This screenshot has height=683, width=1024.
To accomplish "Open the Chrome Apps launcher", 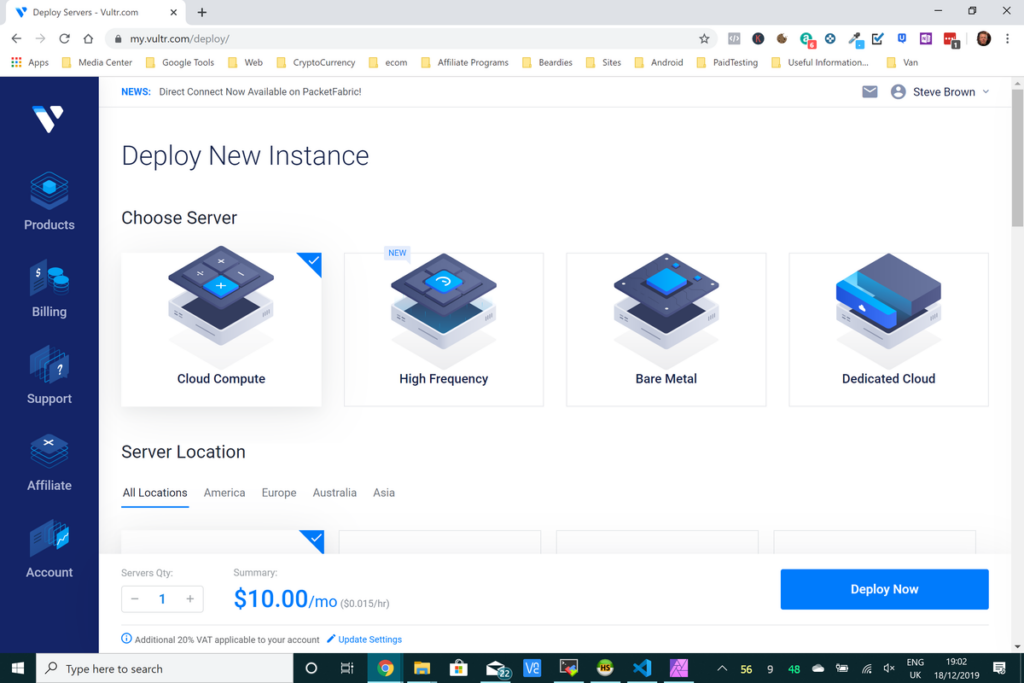I will 29,63.
